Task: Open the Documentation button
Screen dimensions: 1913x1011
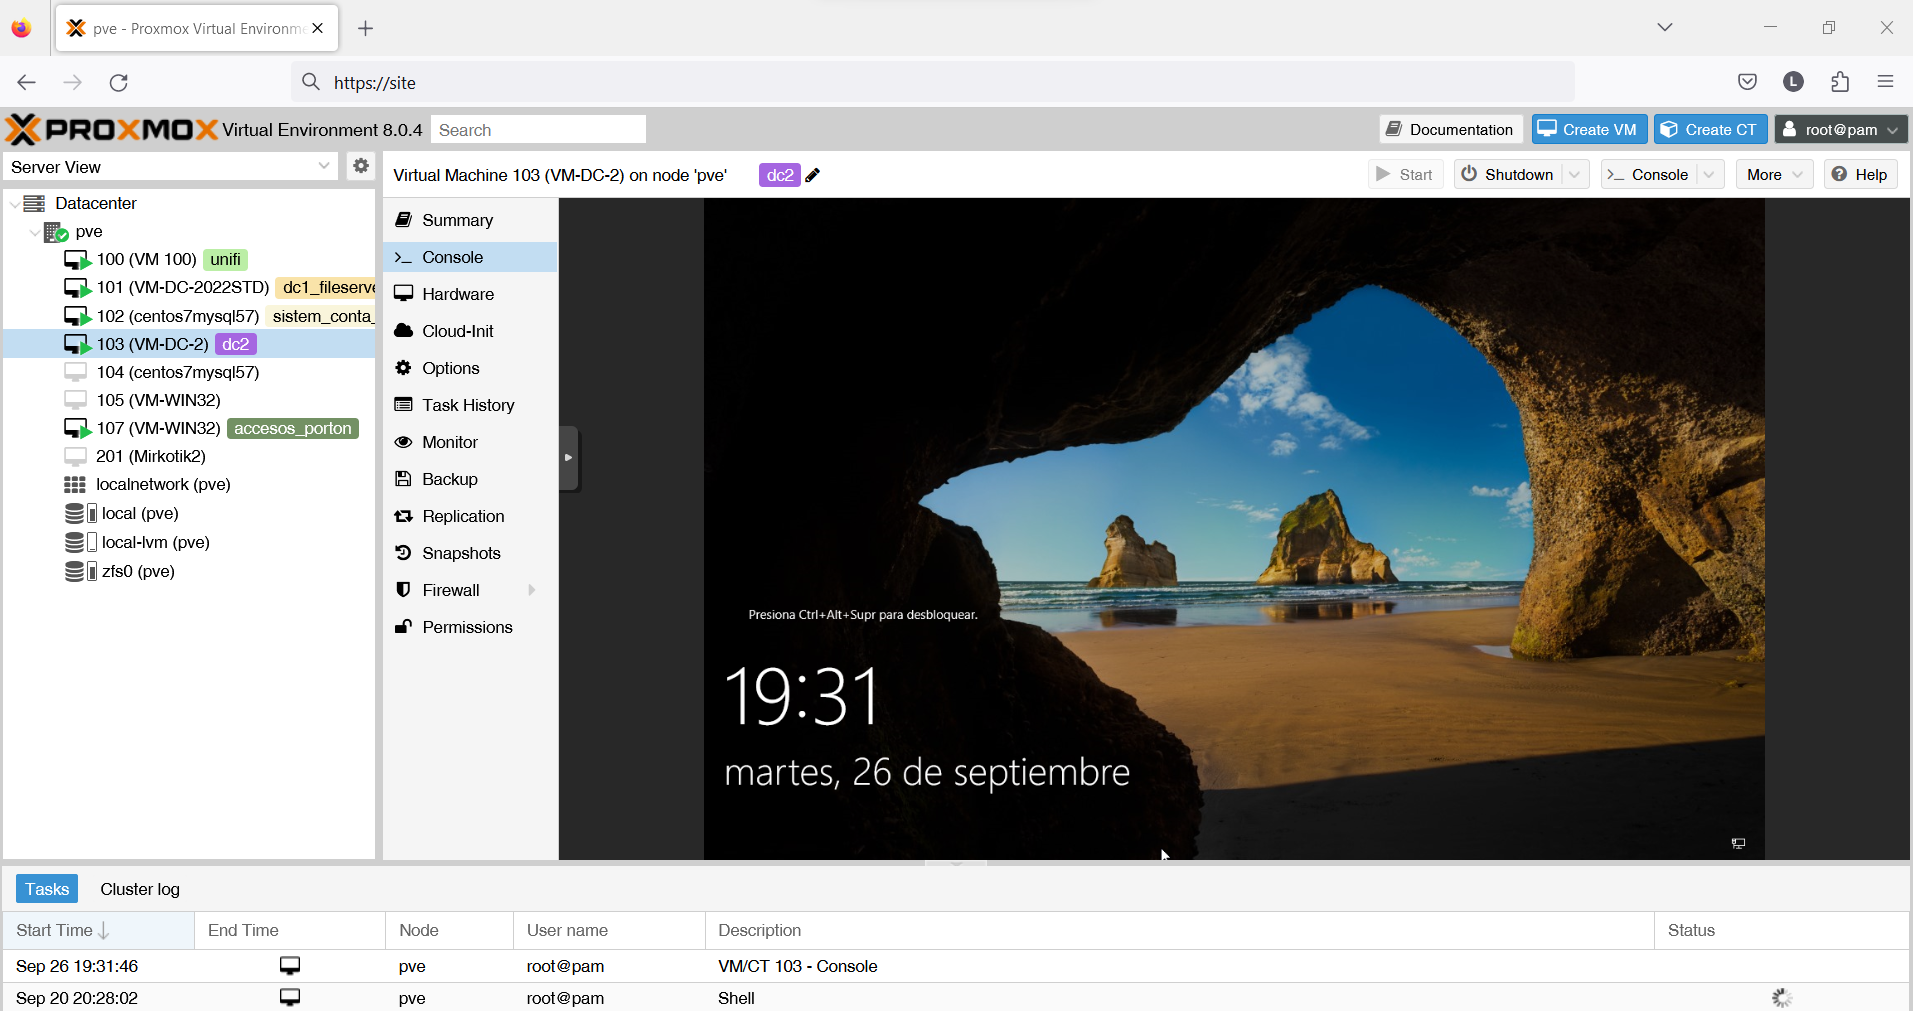Action: pos(1451,129)
